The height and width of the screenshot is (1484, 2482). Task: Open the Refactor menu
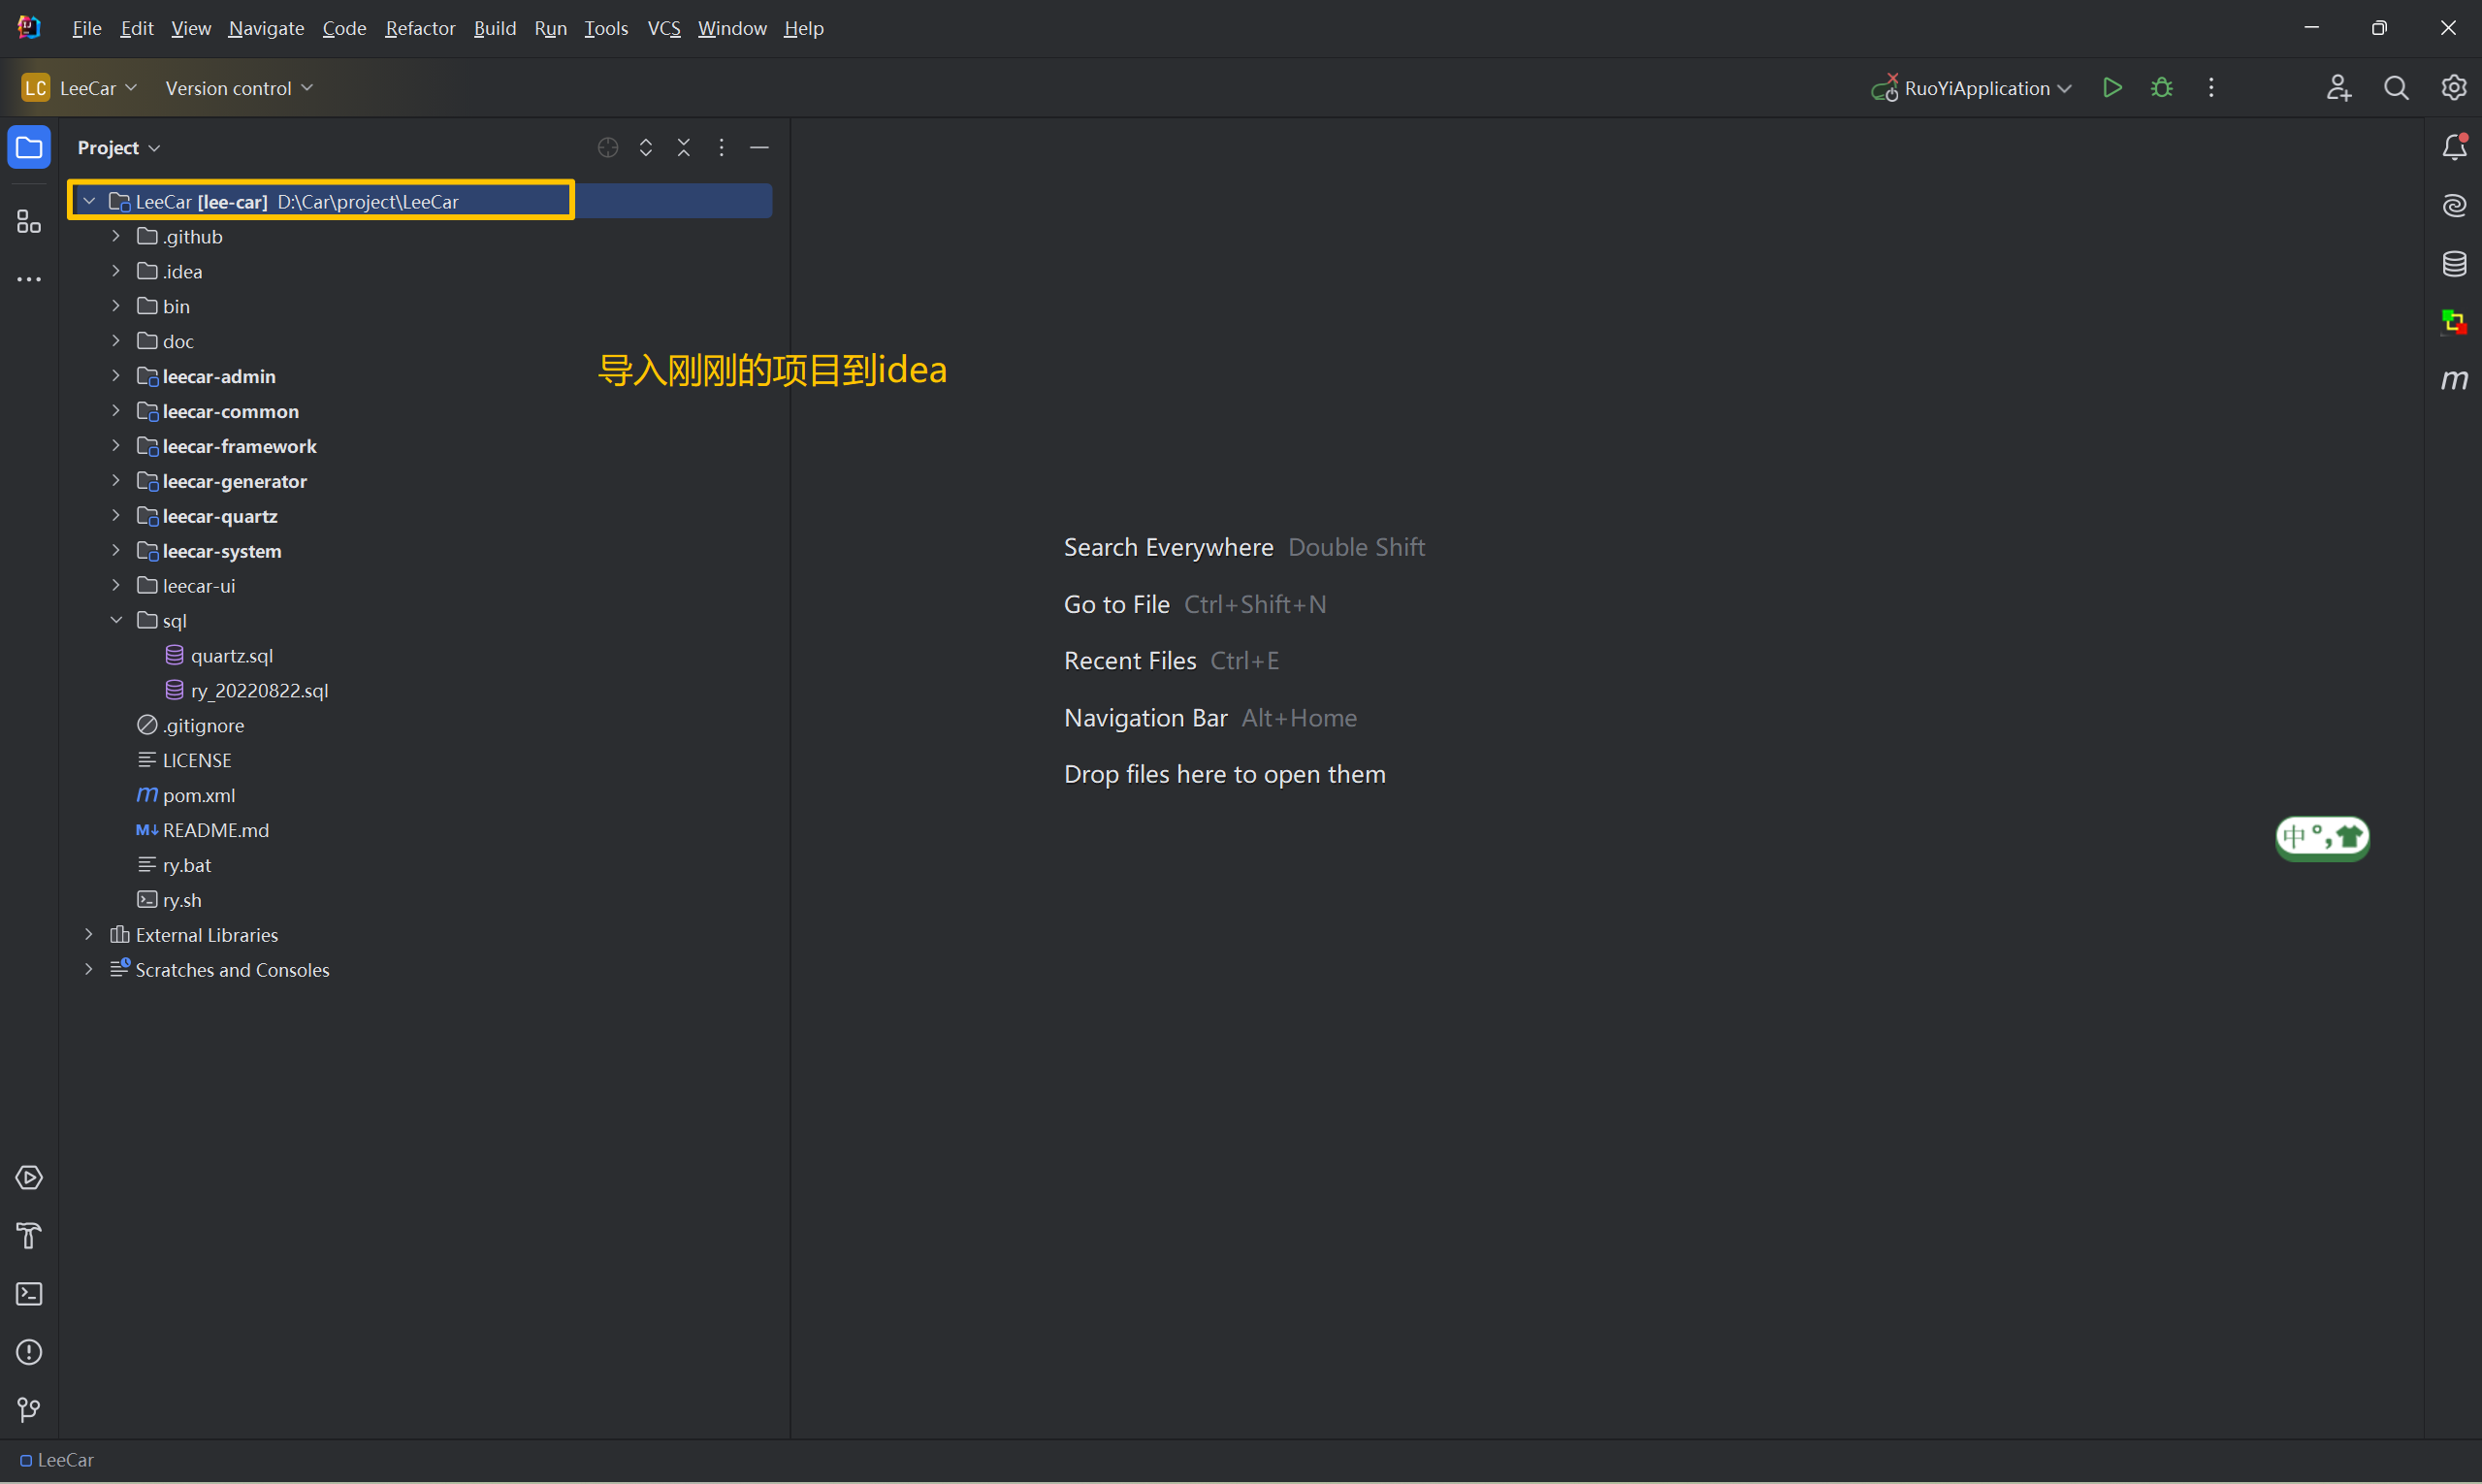coord(420,28)
